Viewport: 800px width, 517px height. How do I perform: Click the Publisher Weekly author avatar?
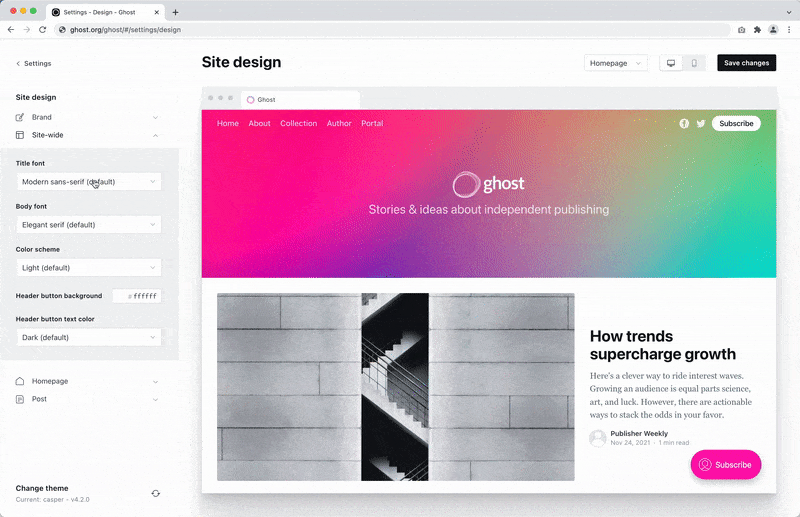pos(597,438)
